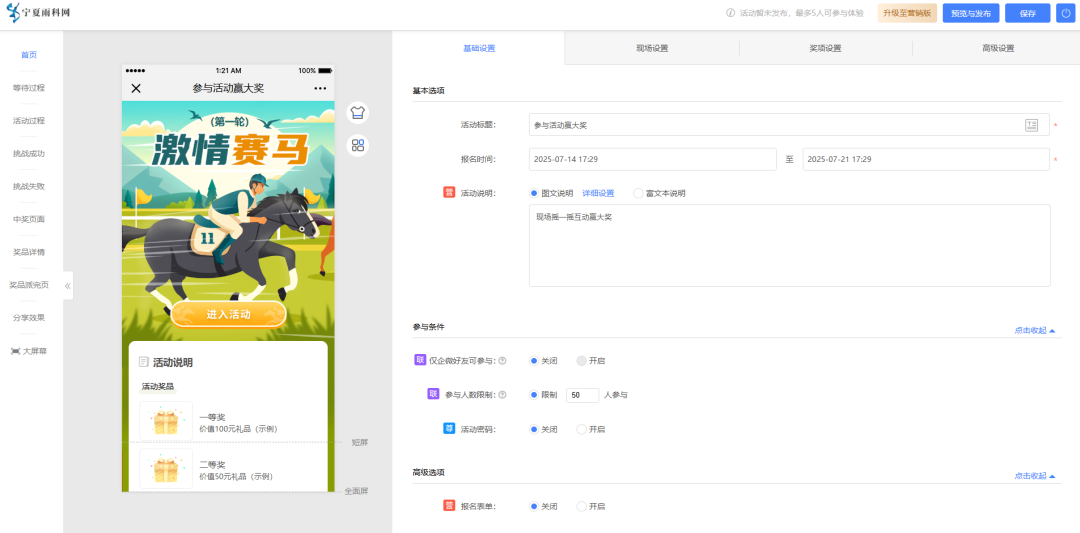Open 活动过程 in the left sidebar
1080x533 pixels.
click(x=29, y=121)
